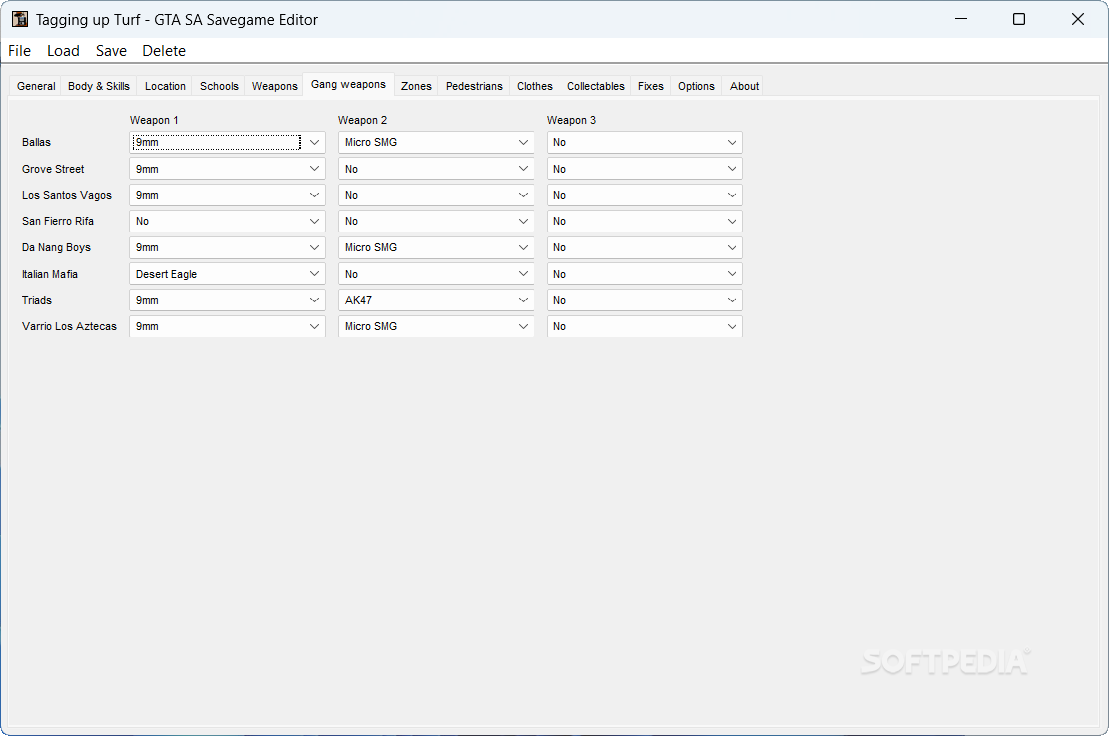1109x736 pixels.
Task: Open Grove Street Weapon 2 dropdown
Action: click(436, 169)
